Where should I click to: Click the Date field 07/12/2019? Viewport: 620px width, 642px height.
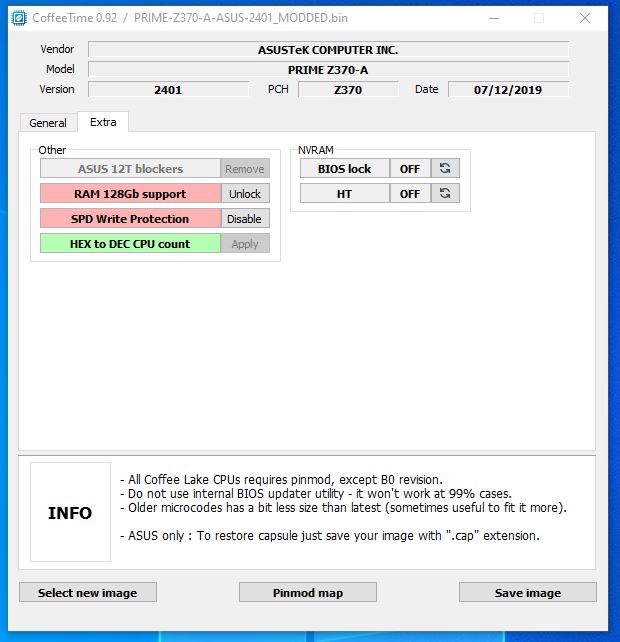[508, 89]
